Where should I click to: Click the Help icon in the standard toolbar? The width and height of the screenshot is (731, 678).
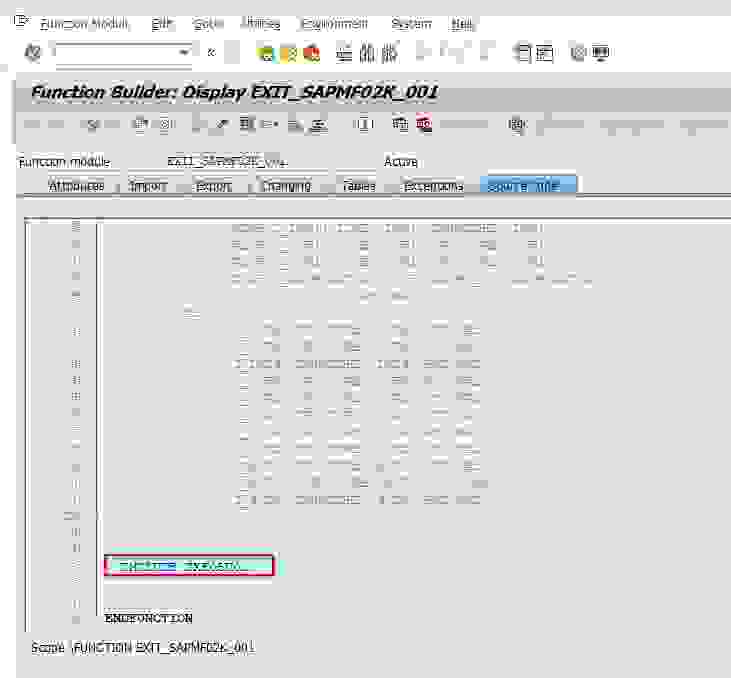(578, 53)
